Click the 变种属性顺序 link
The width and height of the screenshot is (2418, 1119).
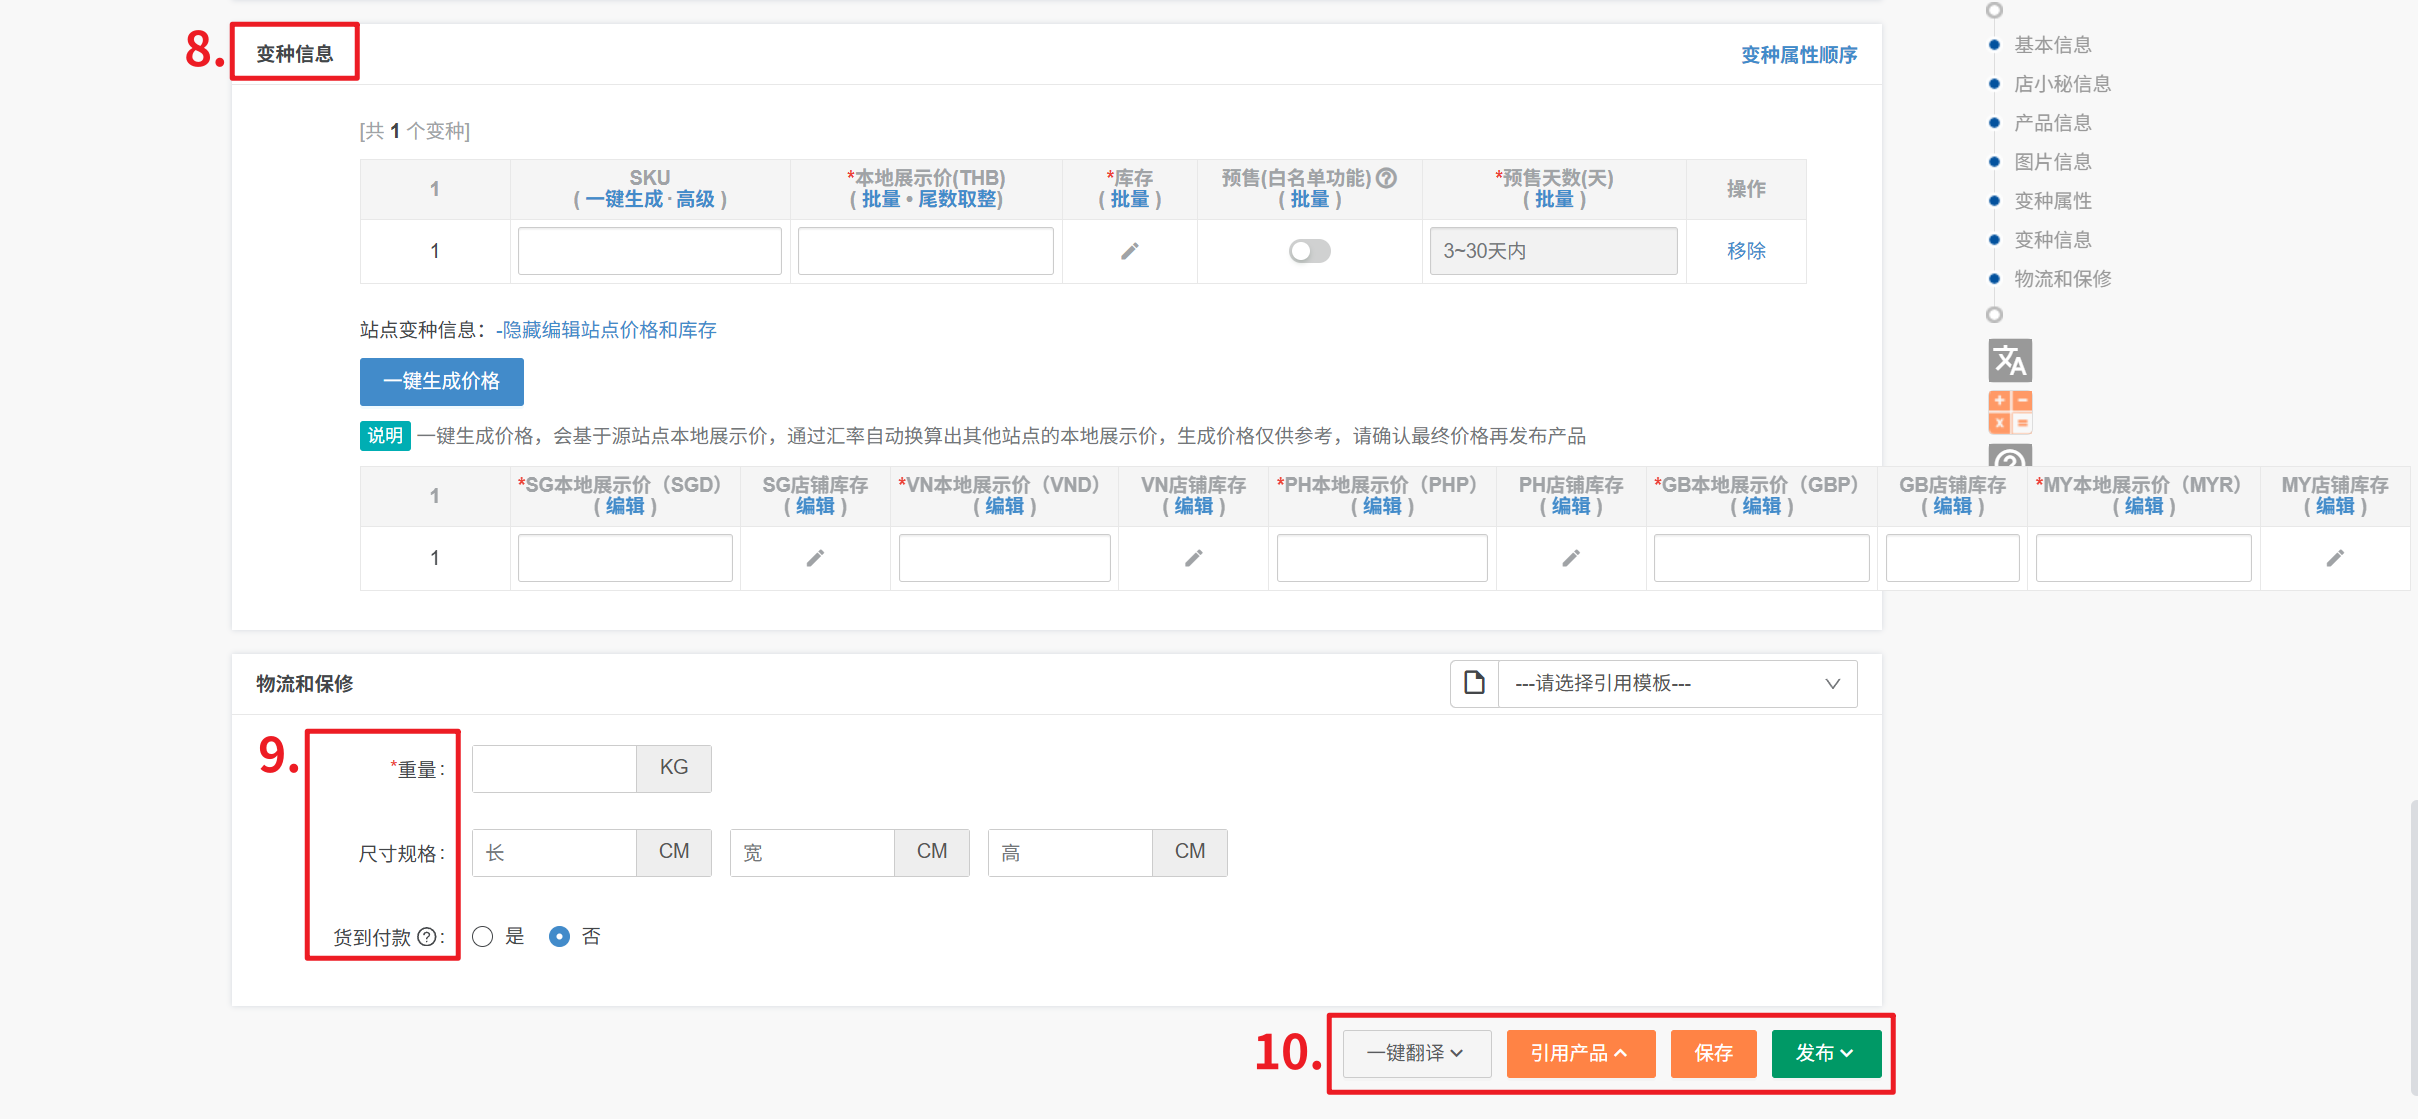(x=1798, y=55)
